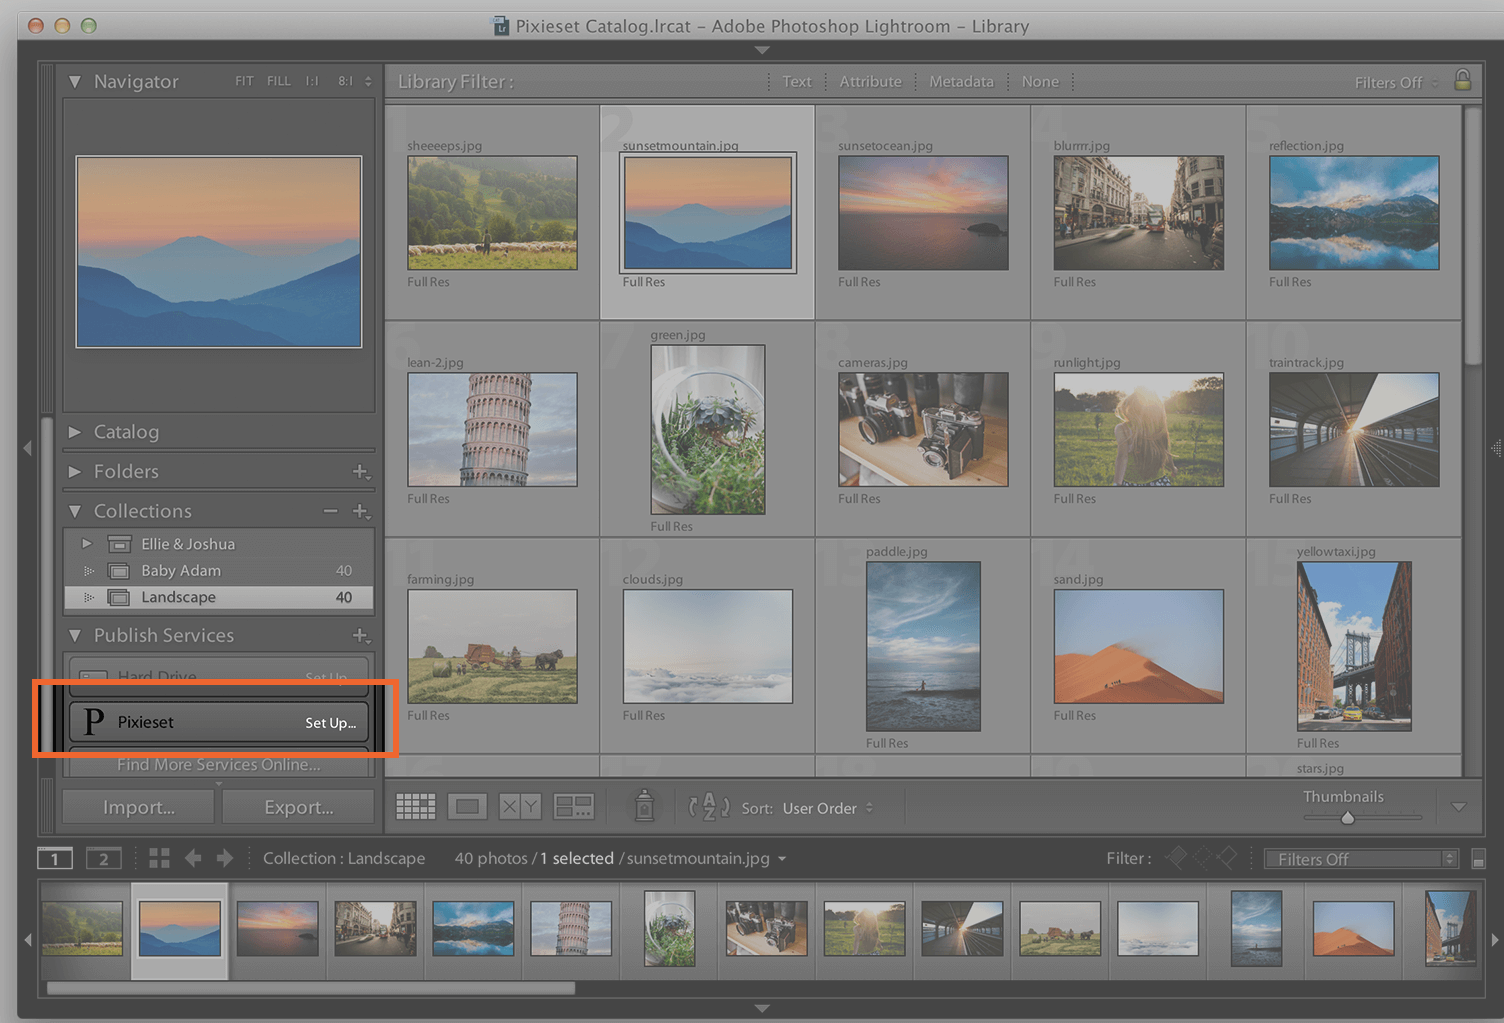This screenshot has height=1023, width=1504.
Task: Enable the flag filter in the filmstrip
Action: [1177, 857]
